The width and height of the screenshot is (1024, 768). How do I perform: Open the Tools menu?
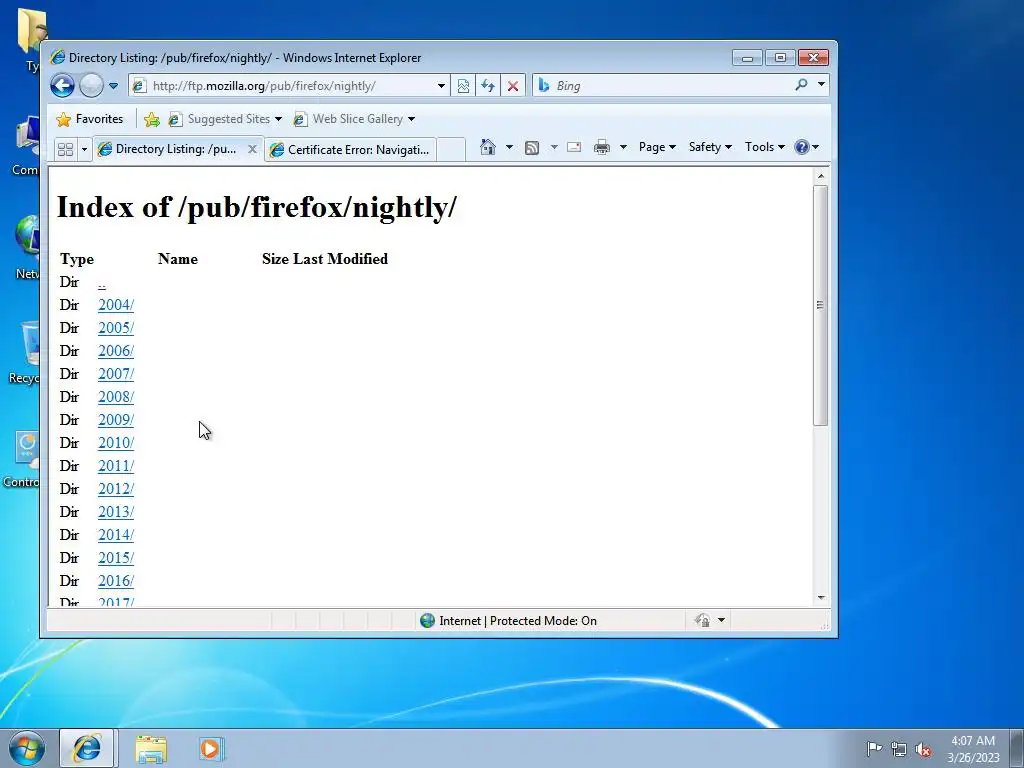[765, 147]
